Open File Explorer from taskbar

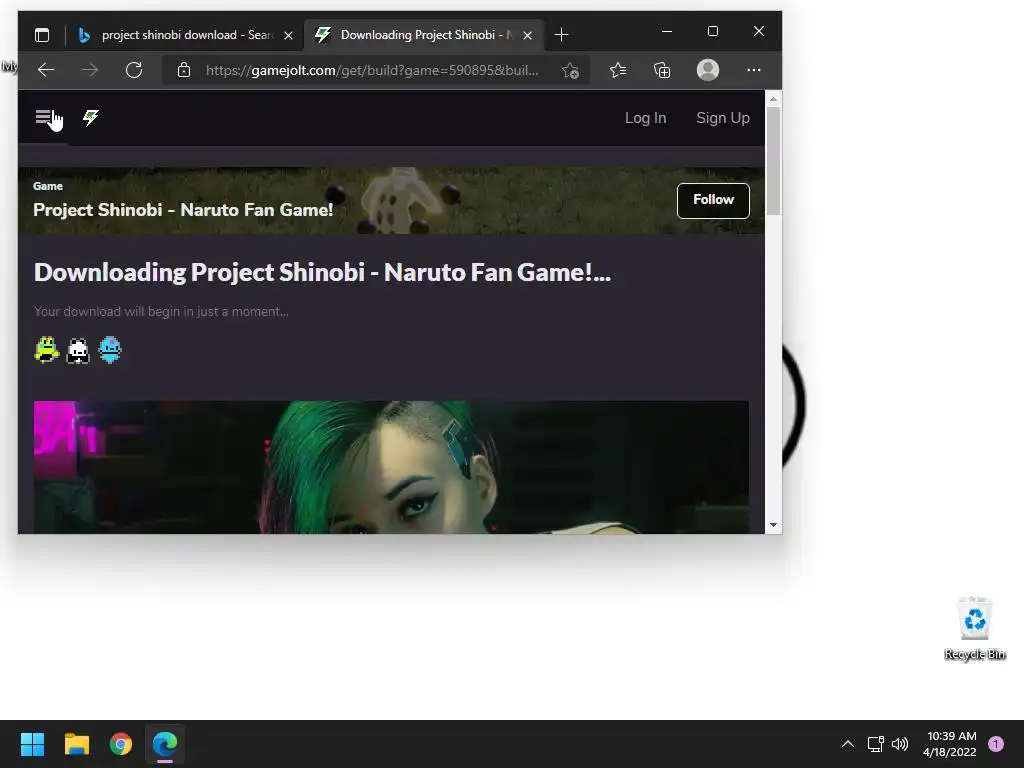[x=76, y=744]
